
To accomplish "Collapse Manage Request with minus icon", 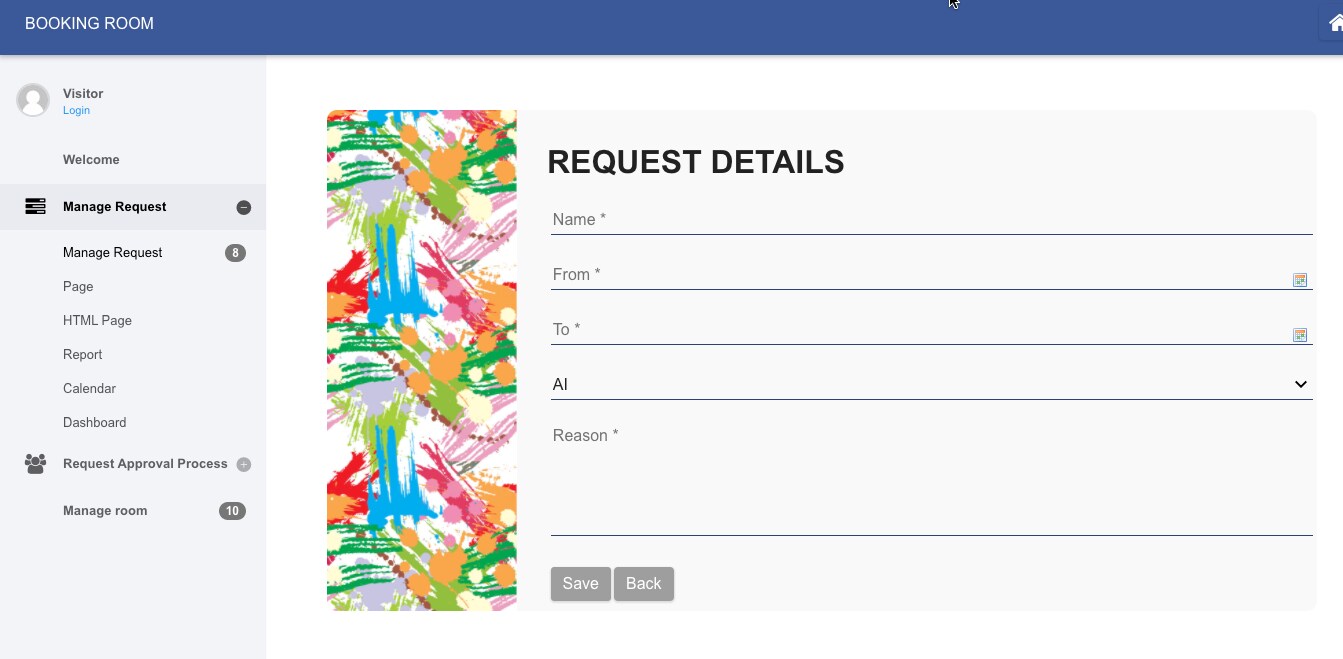I will point(244,208).
